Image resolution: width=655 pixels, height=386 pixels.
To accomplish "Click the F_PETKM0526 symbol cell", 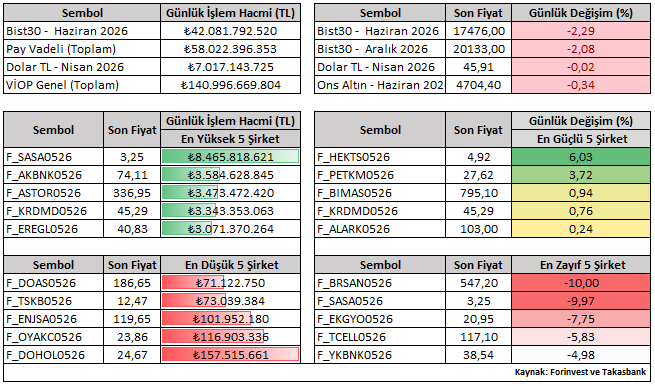I will (380, 175).
